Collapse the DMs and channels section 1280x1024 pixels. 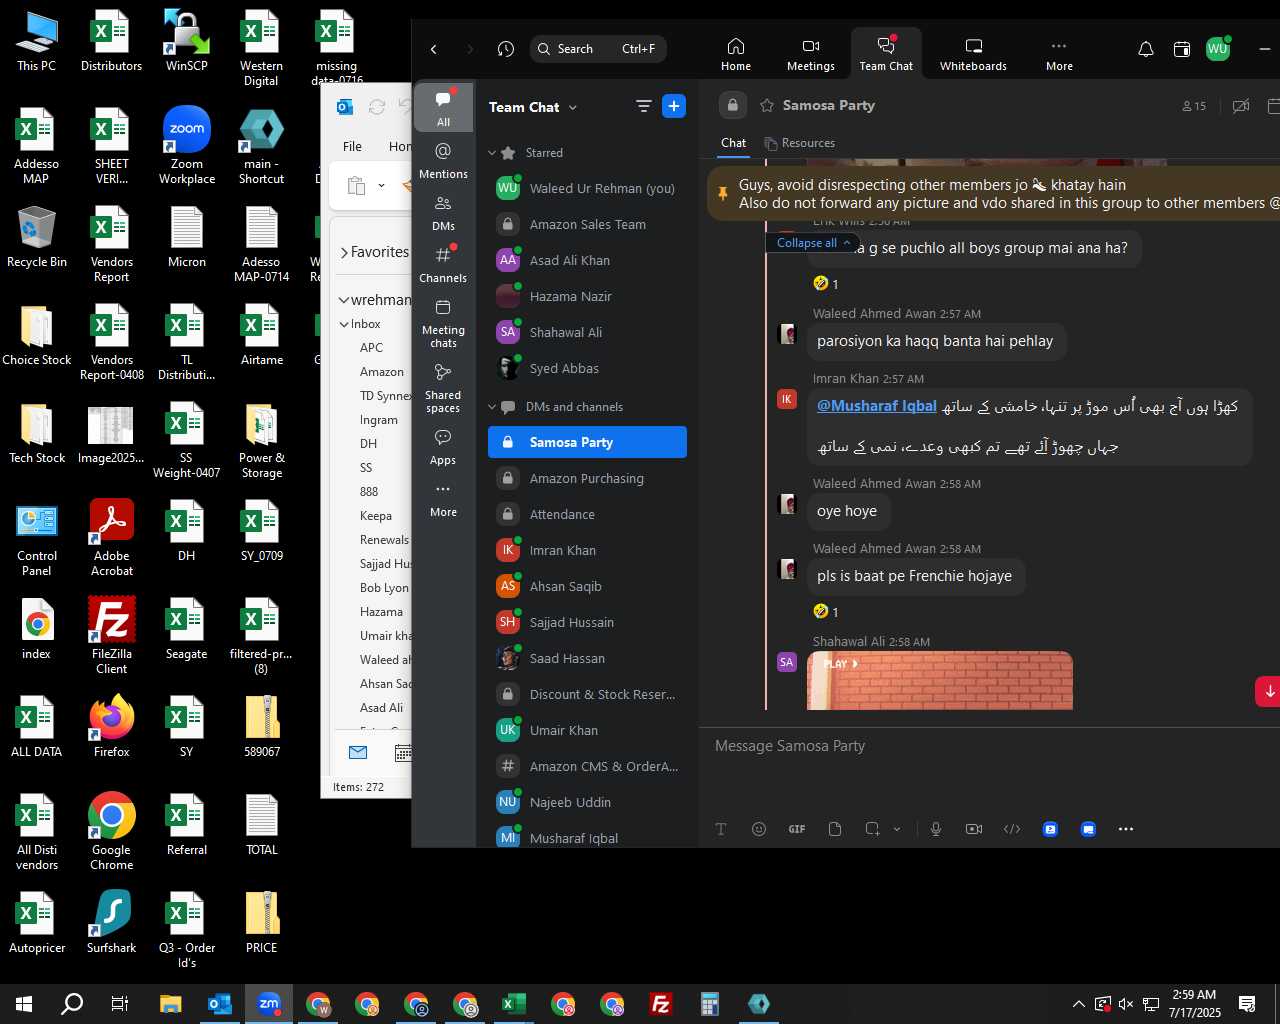click(x=492, y=407)
